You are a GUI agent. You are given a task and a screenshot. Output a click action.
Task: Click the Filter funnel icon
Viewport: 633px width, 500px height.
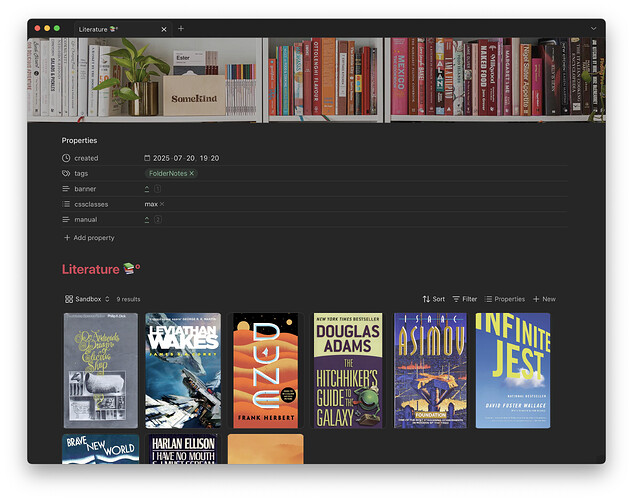coord(456,299)
